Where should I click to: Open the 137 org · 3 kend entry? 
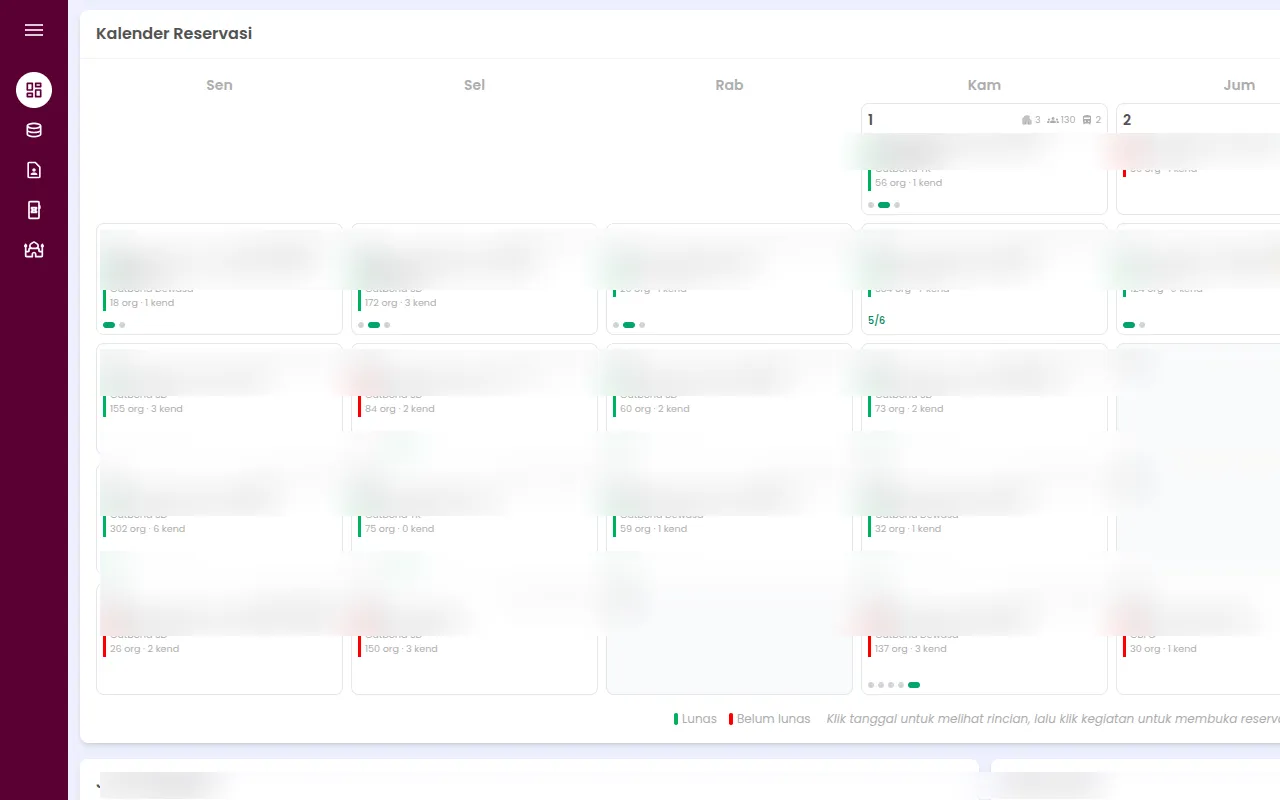point(910,649)
